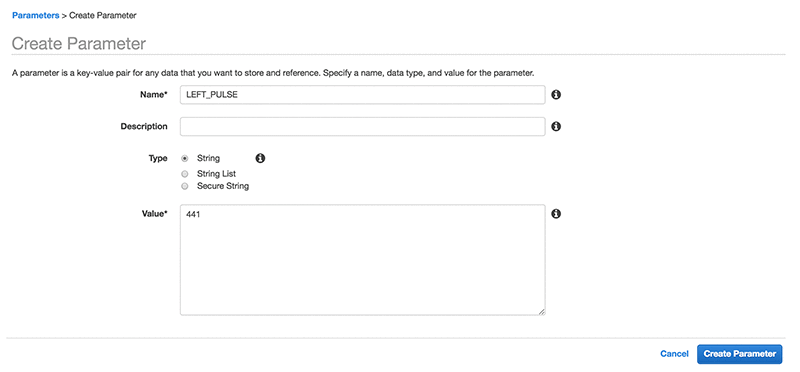Click the Value textarea resize grip corner
The image size is (800, 372).
(541, 311)
